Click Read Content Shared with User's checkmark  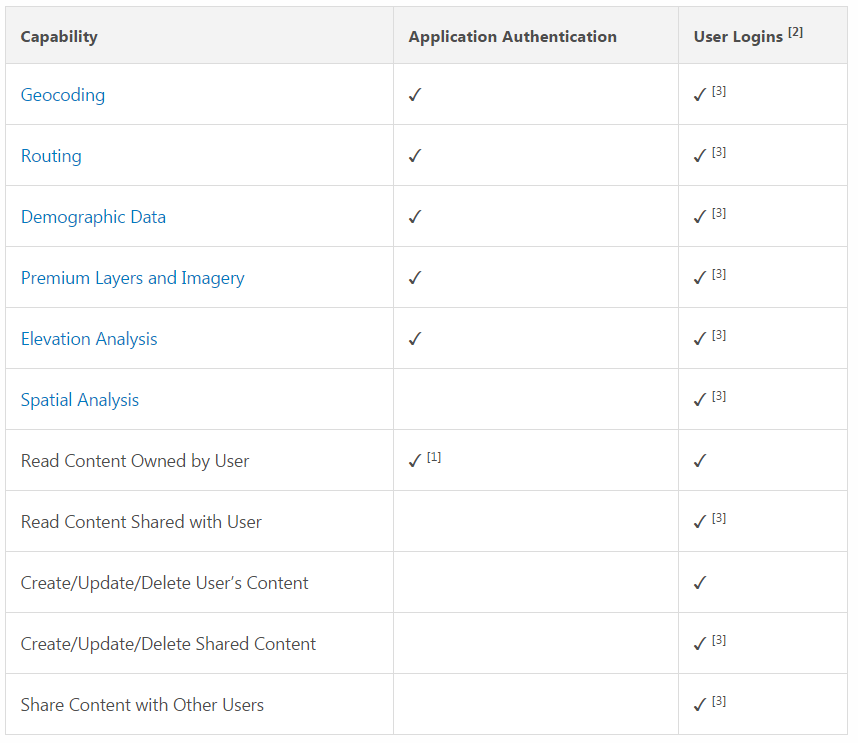[x=700, y=522]
